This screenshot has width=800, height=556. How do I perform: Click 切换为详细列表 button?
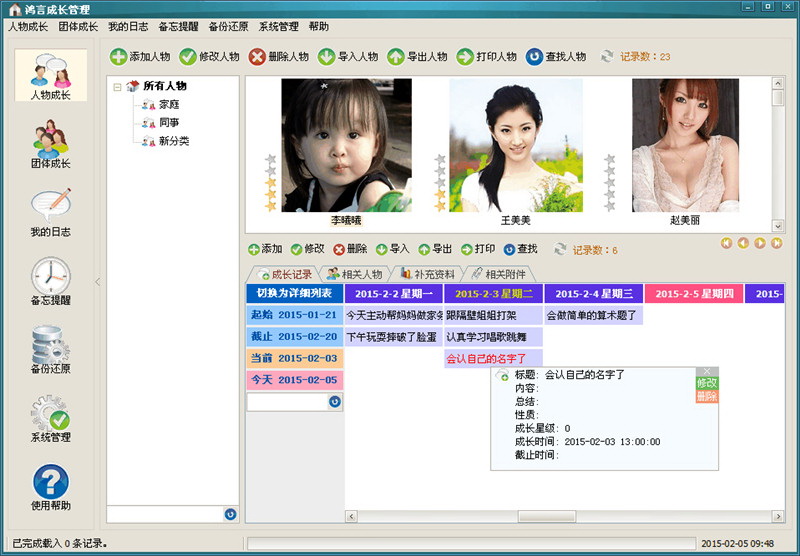(x=294, y=293)
